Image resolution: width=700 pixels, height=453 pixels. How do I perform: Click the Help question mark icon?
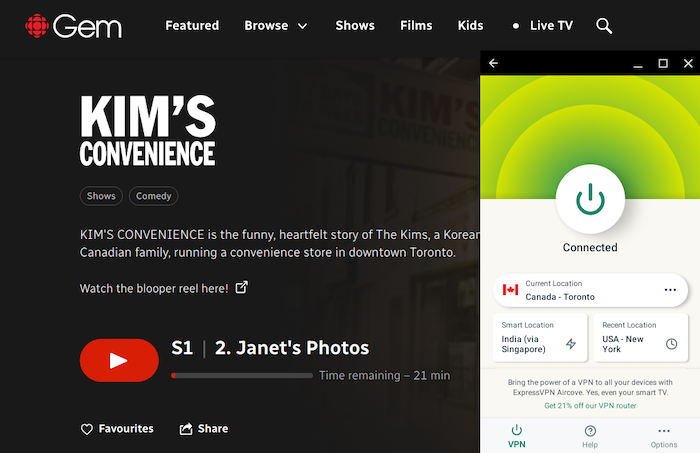(590, 431)
